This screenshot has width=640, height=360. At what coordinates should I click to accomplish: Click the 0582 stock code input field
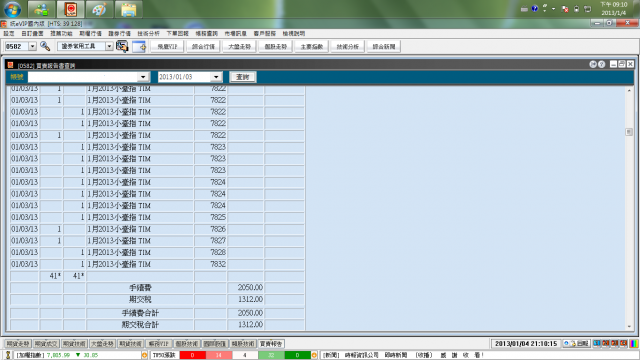tap(16, 46)
